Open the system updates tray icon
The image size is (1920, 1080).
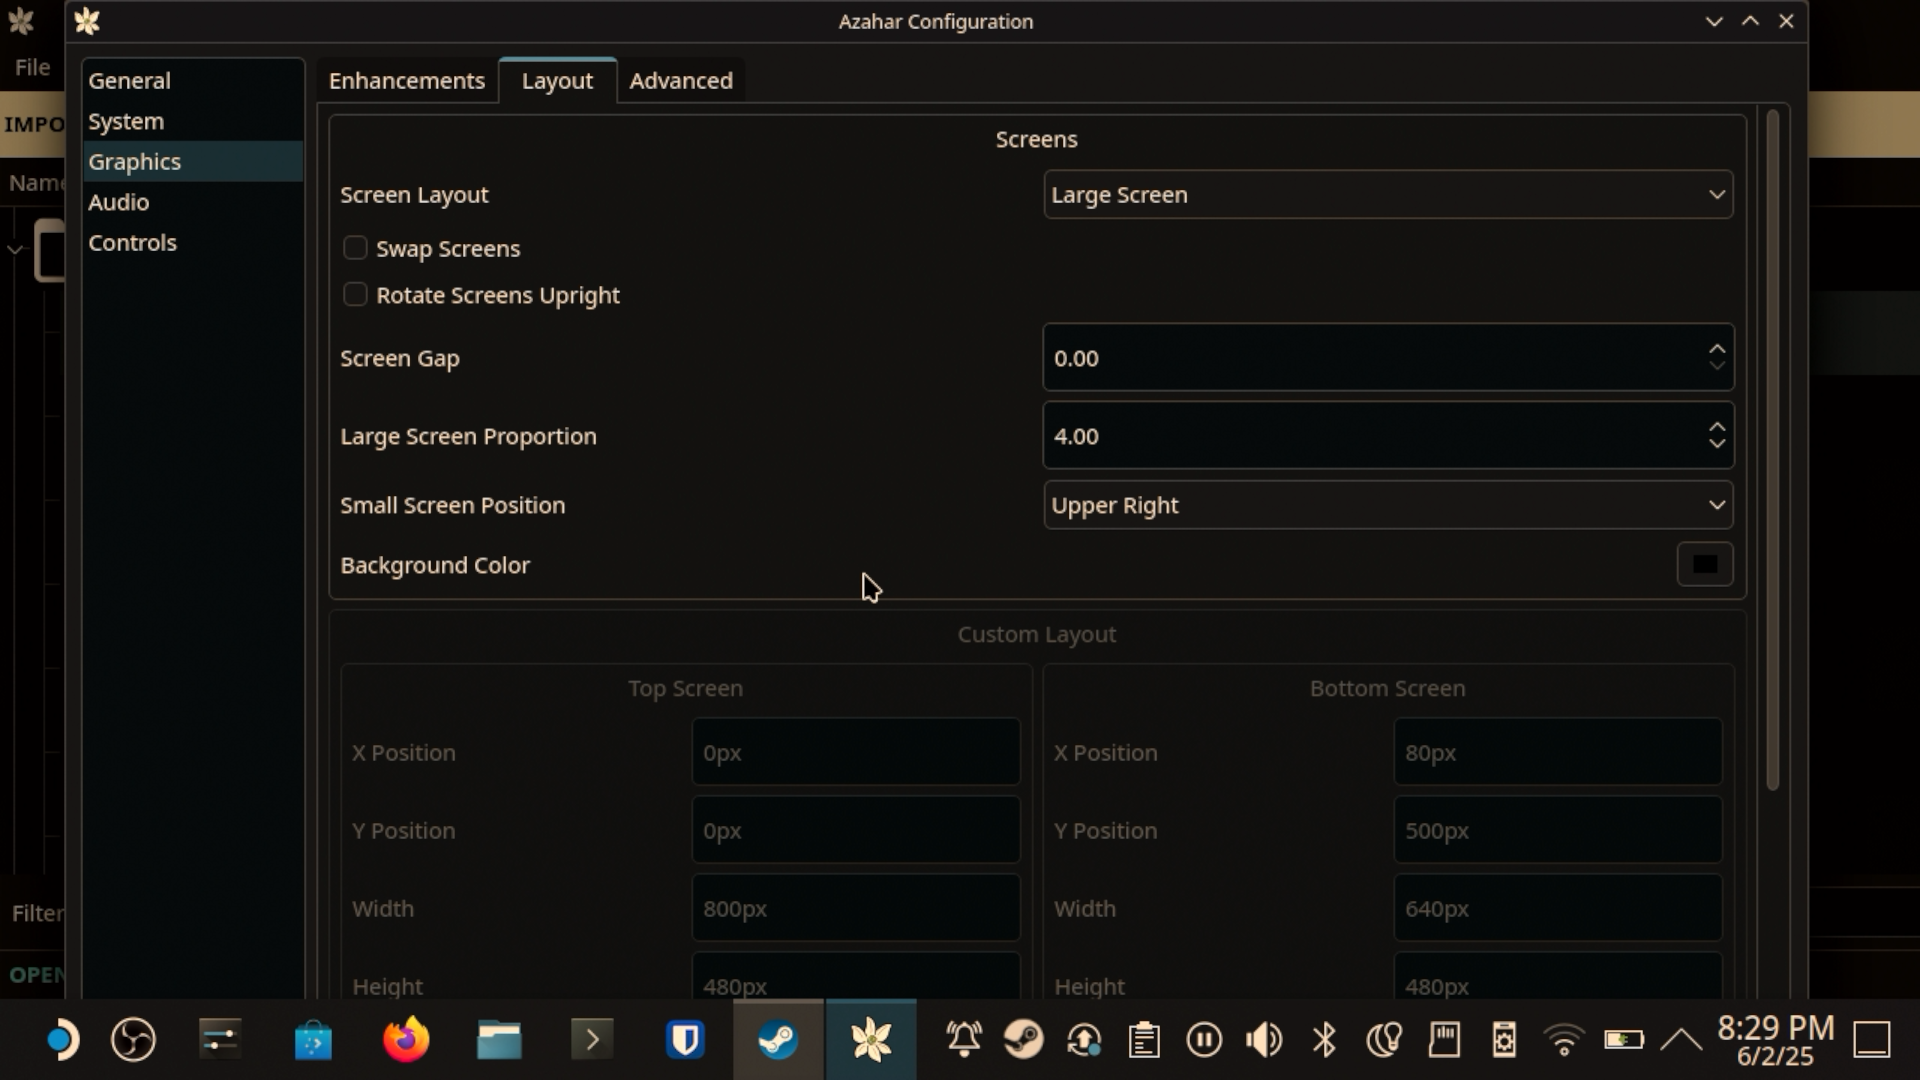click(x=1084, y=1040)
